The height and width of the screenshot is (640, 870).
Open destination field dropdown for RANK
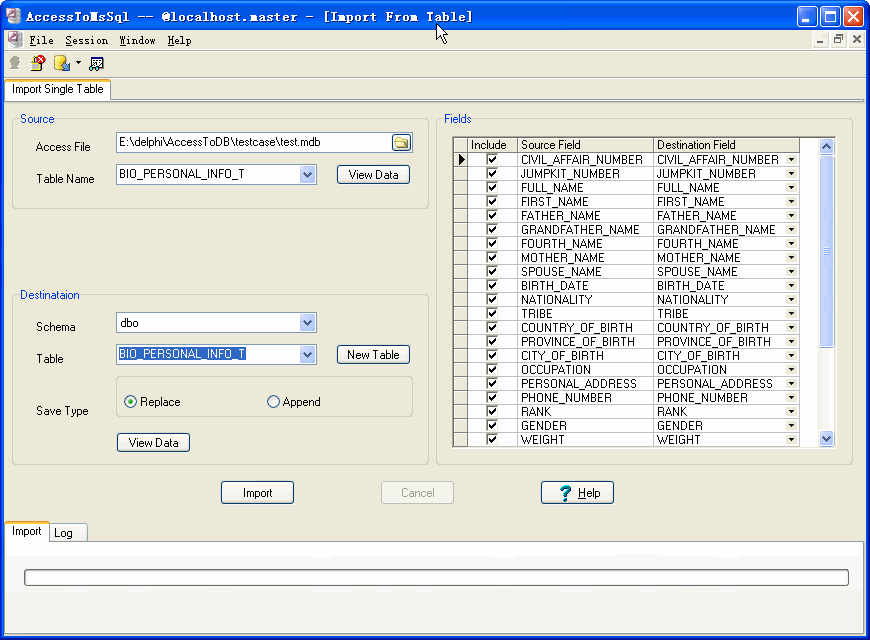792,411
